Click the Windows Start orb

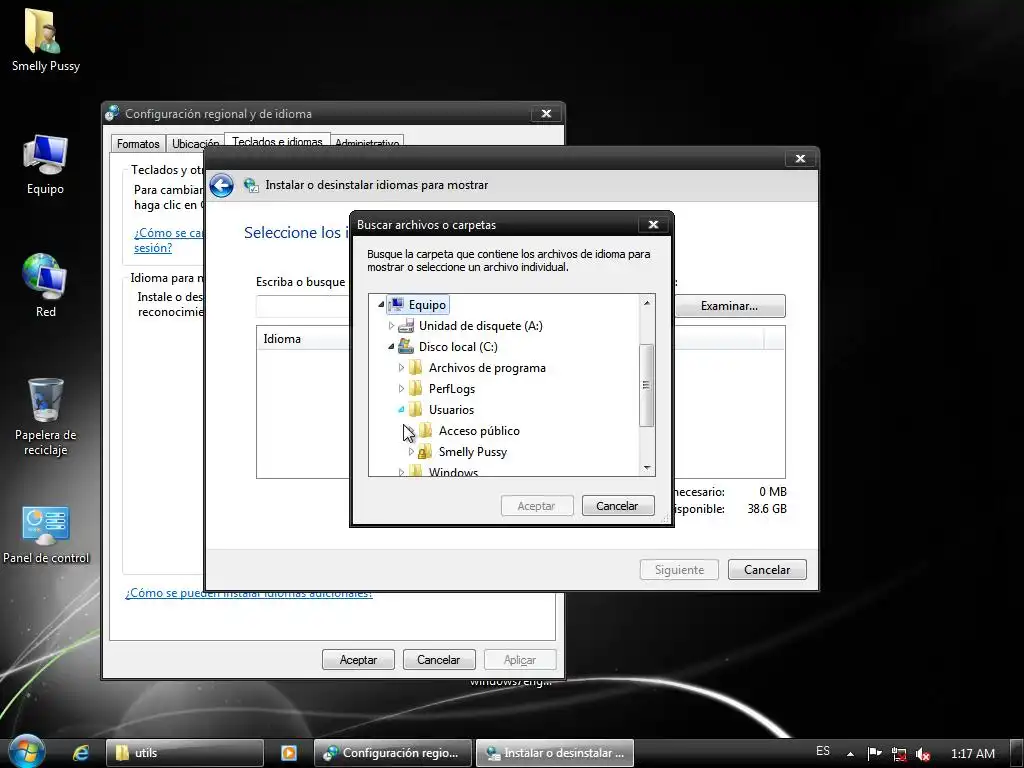click(26, 752)
